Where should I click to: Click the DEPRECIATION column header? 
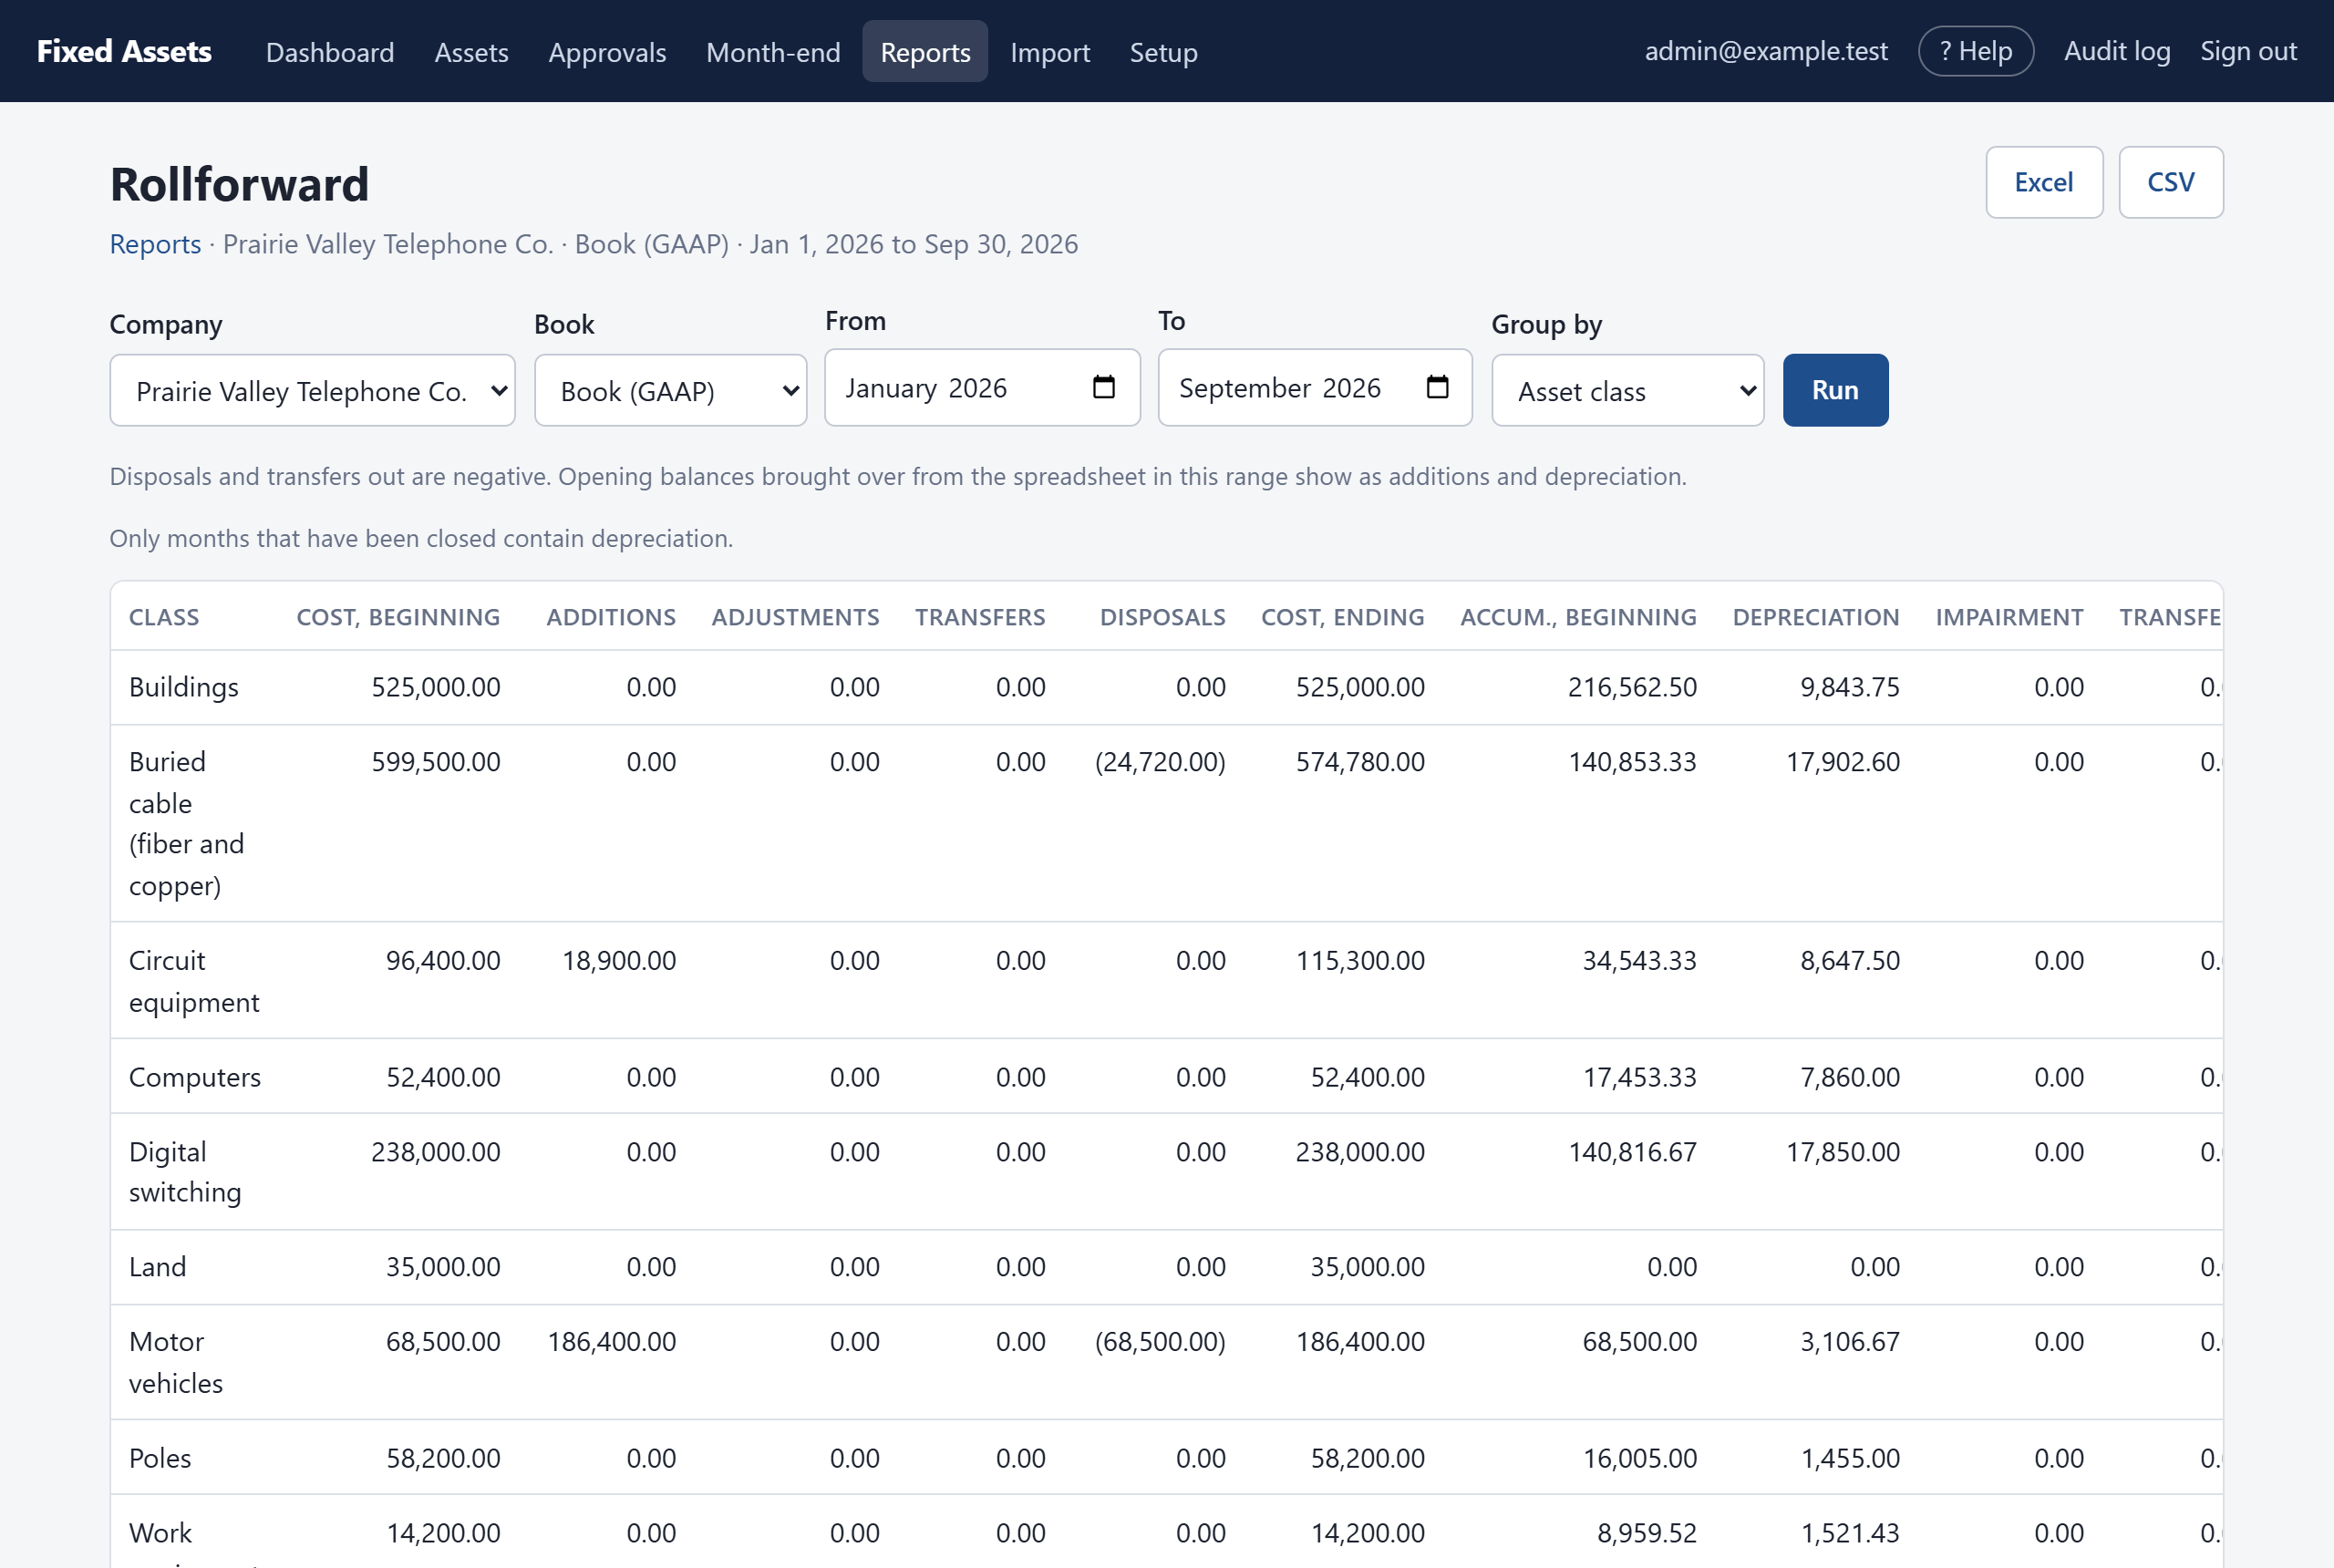click(x=1816, y=617)
